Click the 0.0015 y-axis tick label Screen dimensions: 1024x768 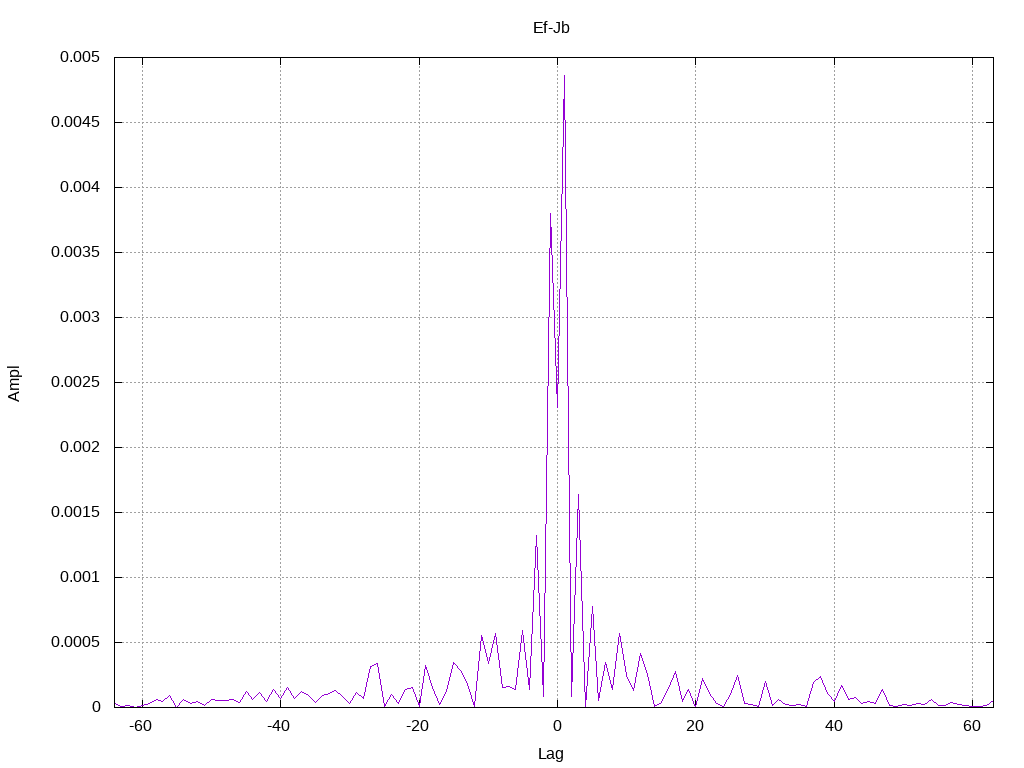[75, 512]
